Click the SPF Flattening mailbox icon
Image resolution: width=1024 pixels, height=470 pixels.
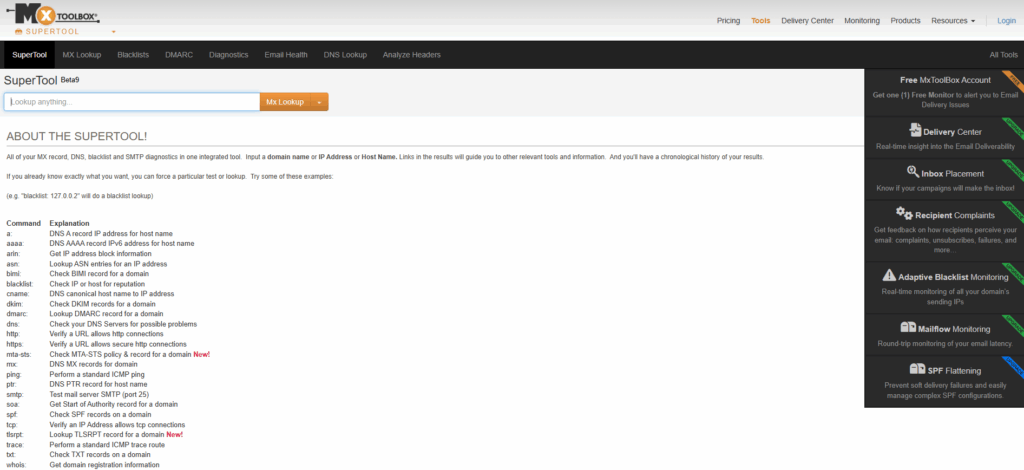tap(918, 369)
